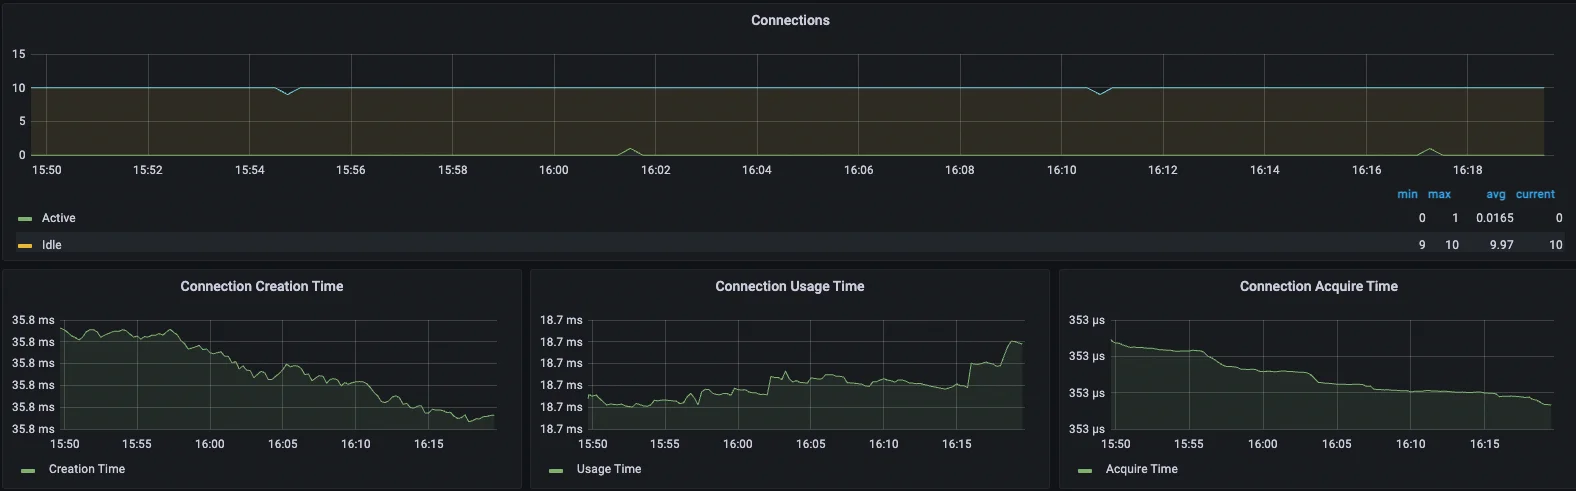Click the Idle dip near 15:55
The width and height of the screenshot is (1576, 491).
pyautogui.click(x=288, y=93)
